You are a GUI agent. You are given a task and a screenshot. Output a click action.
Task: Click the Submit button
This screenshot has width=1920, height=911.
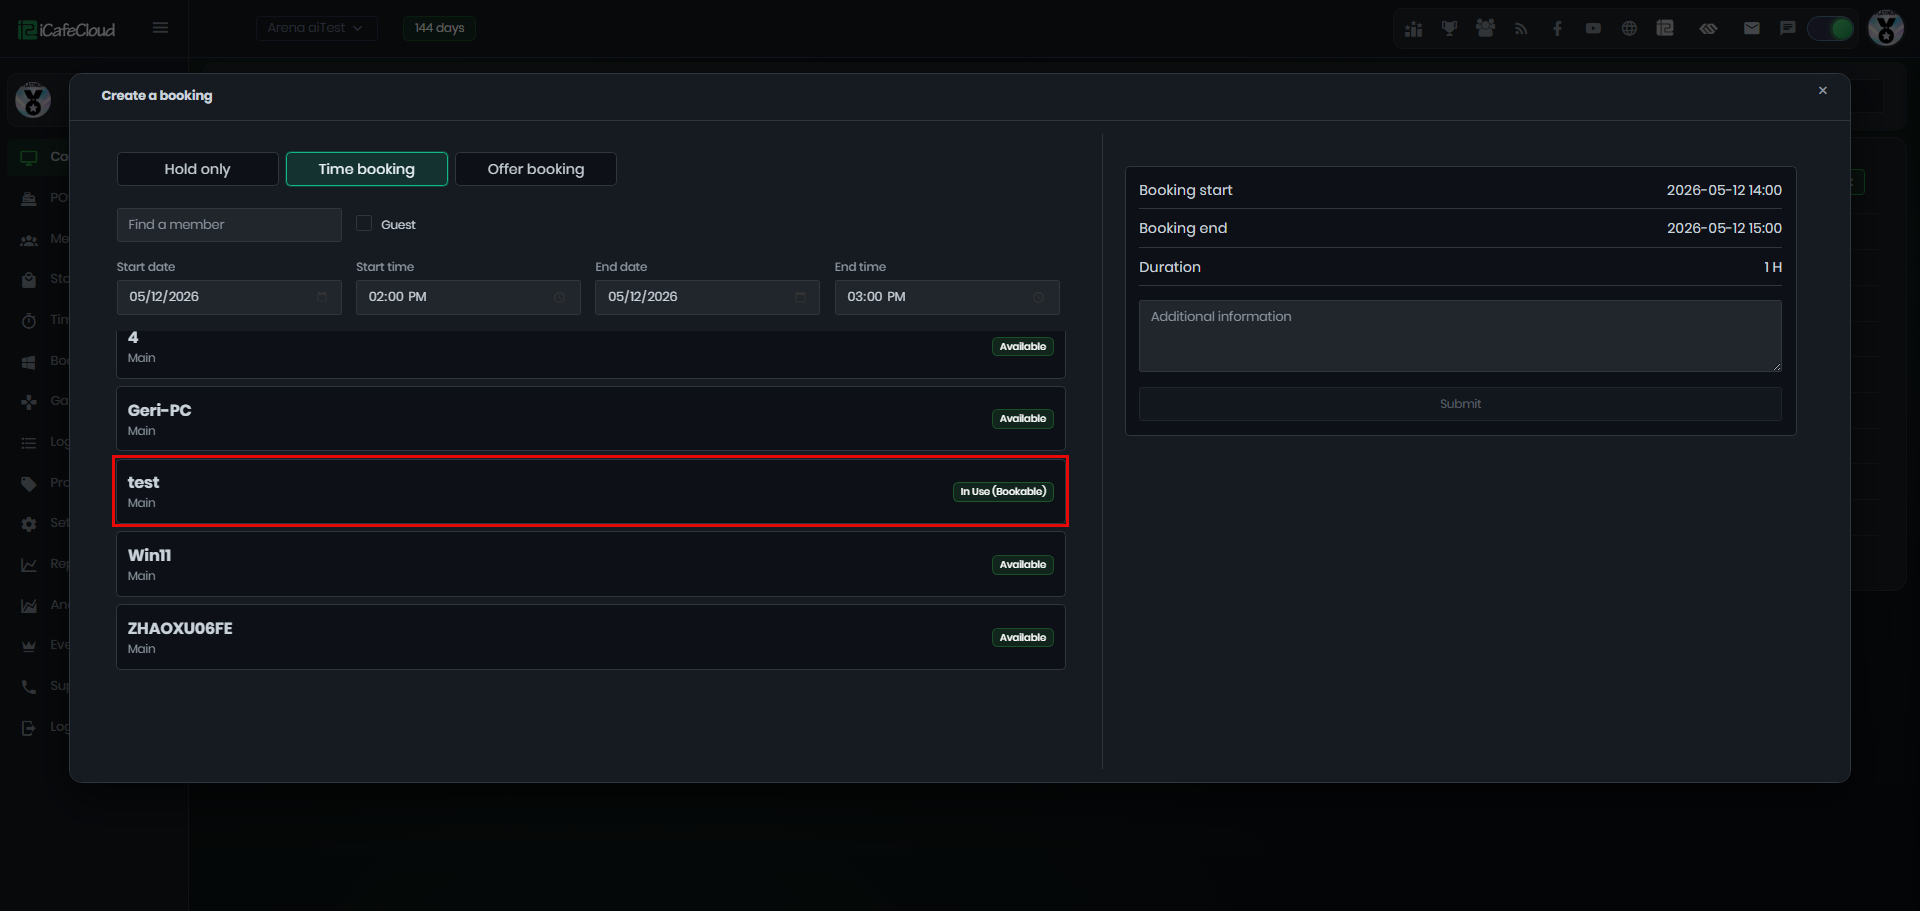tap(1460, 404)
